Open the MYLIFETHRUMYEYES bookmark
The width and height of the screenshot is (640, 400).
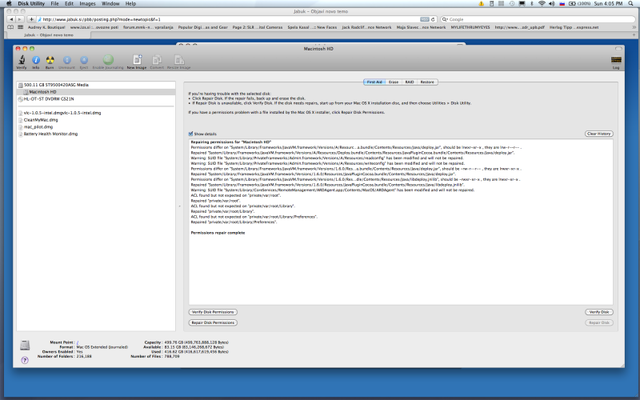click(x=470, y=27)
